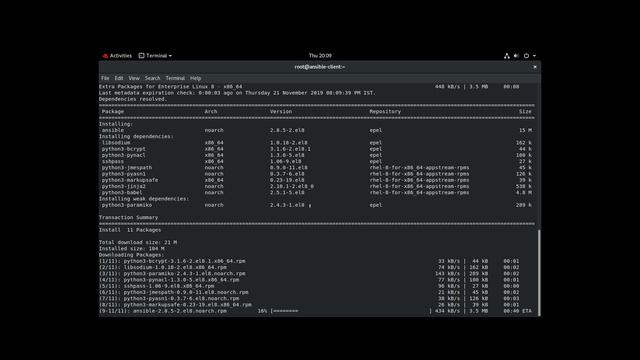This screenshot has width=640, height=360.
Task: Click the ansible version 2.8.5-2.el8
Action: 287,130
